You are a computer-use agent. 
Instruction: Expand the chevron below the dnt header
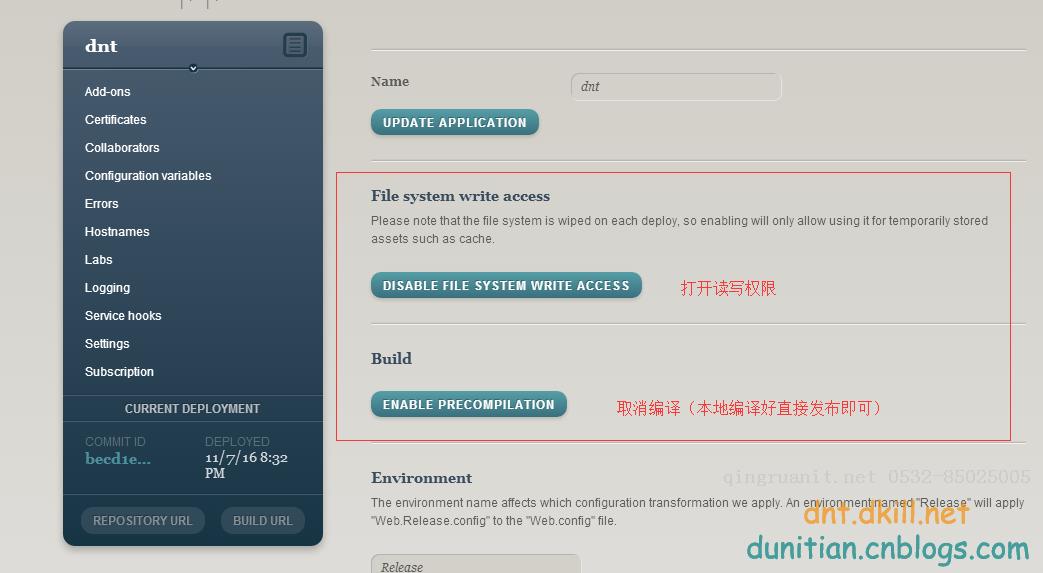193,69
